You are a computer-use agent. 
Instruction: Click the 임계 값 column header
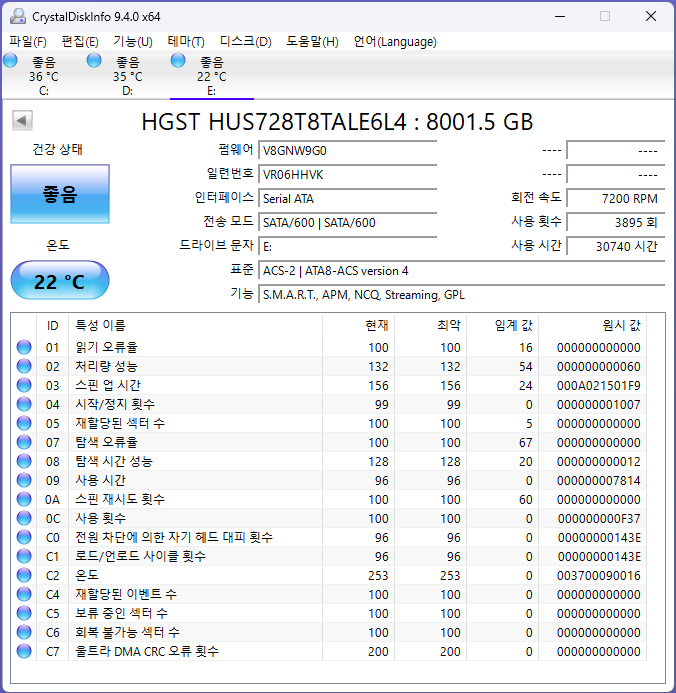point(502,326)
